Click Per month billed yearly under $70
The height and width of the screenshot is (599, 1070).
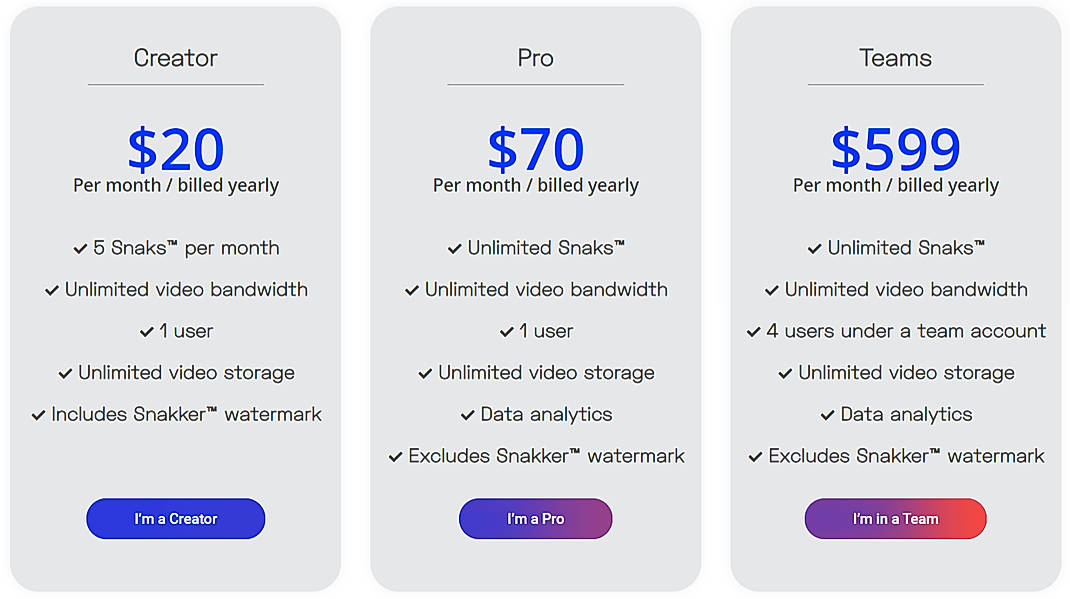pyautogui.click(x=535, y=184)
